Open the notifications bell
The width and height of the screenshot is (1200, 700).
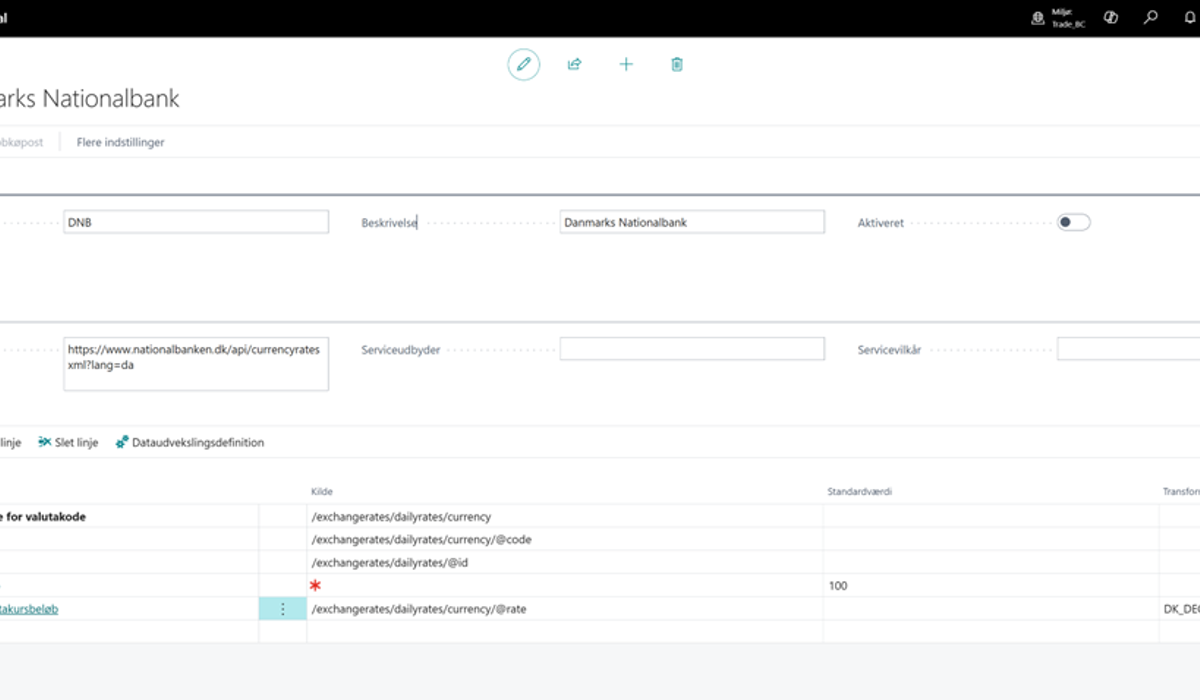coord(1191,17)
